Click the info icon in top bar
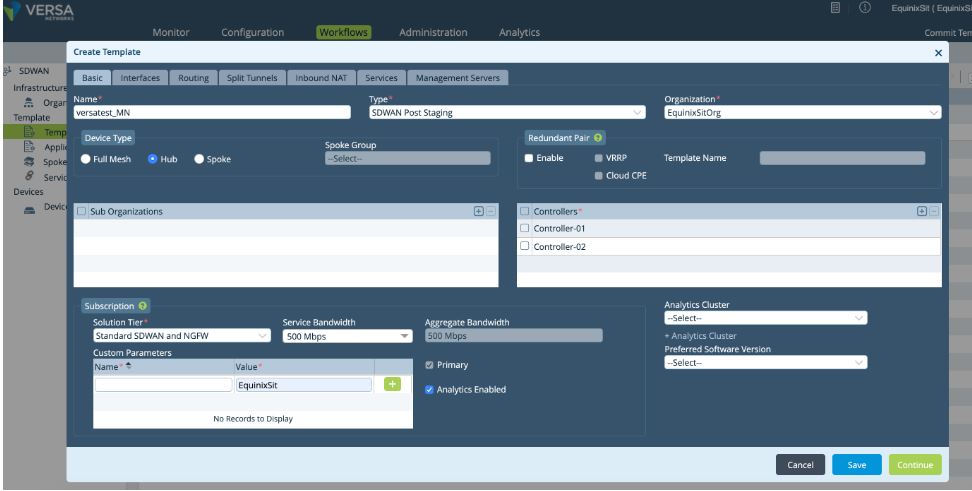The height and width of the screenshot is (491, 972). click(x=864, y=8)
